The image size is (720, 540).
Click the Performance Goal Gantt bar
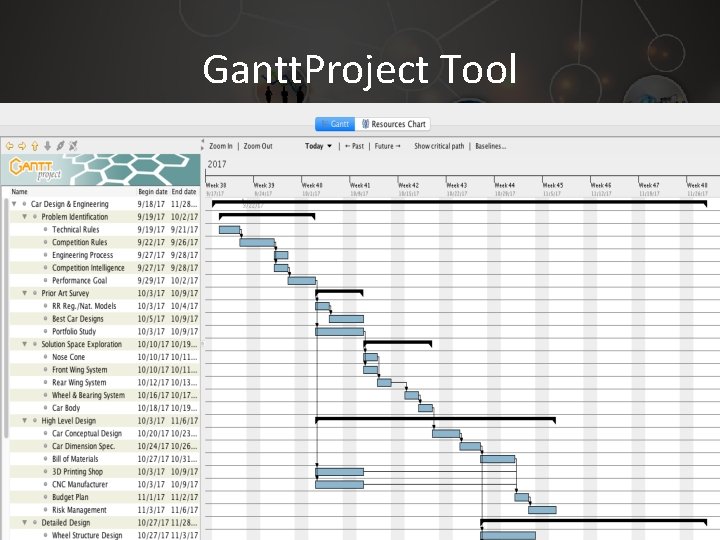click(302, 281)
